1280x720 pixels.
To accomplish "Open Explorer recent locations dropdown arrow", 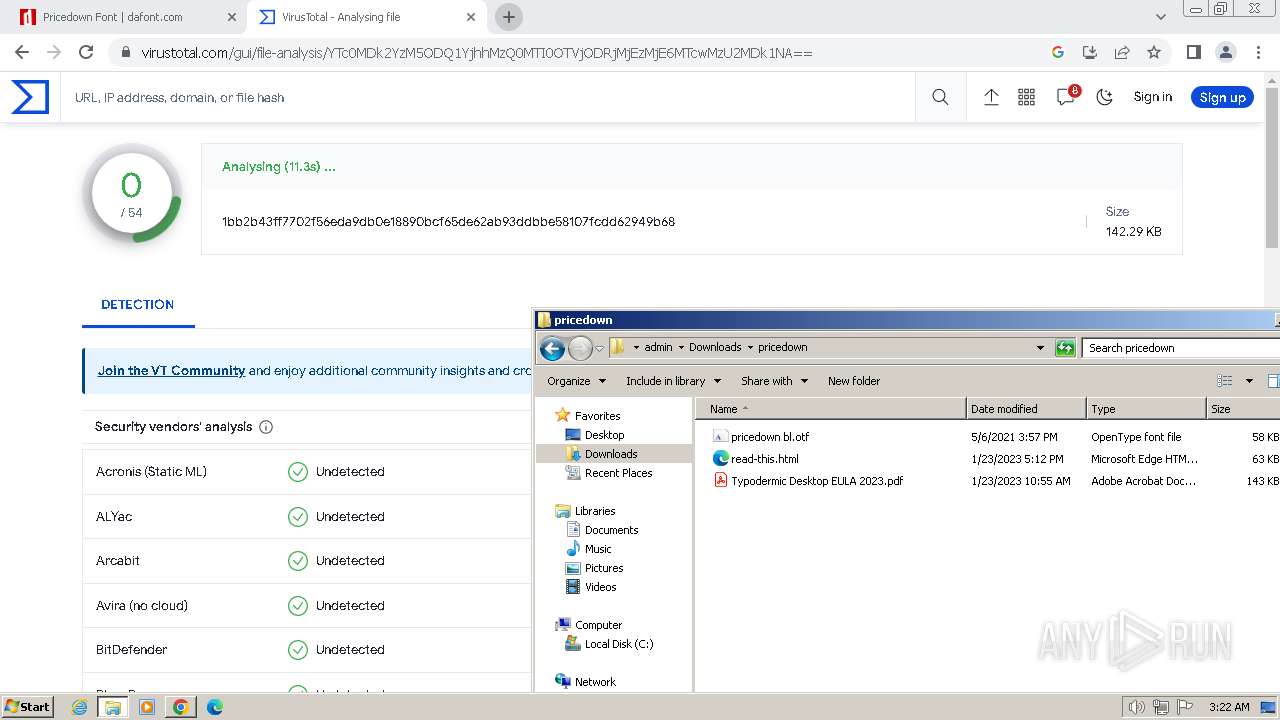I will point(600,349).
